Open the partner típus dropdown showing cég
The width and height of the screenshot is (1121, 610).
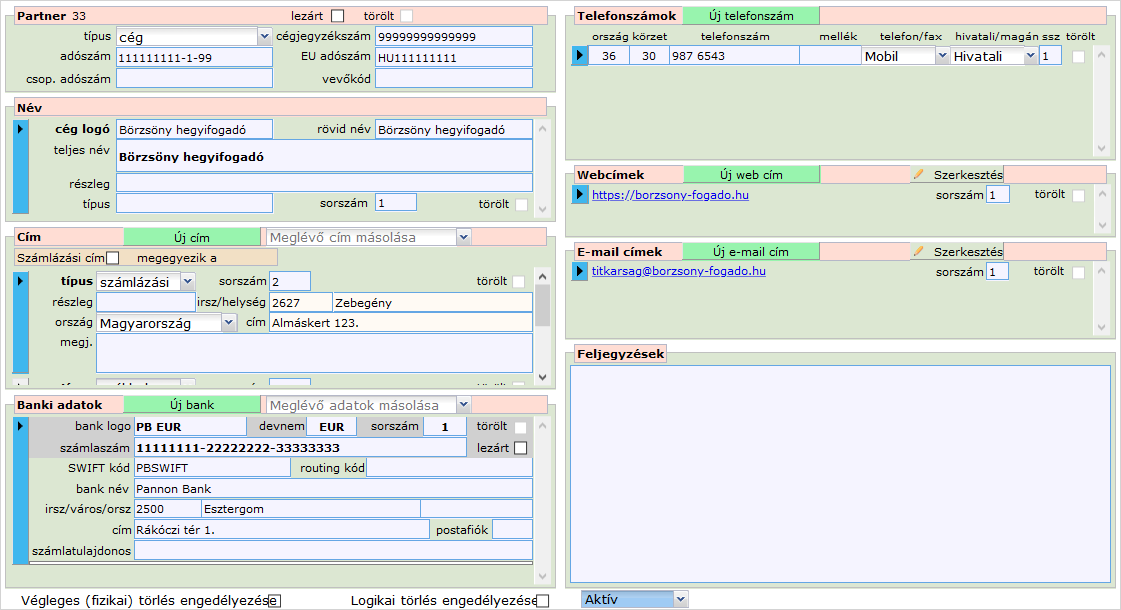(193, 36)
